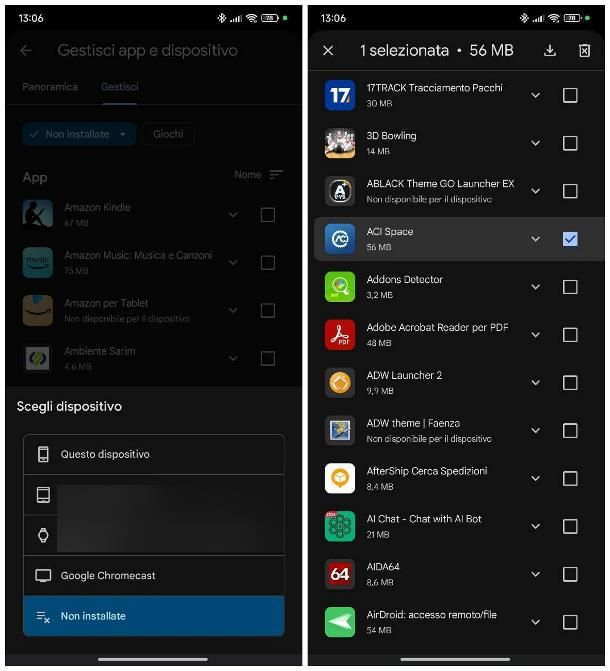Switch to the Gestisci tab
Viewport: 610px width, 671px height.
click(119, 87)
